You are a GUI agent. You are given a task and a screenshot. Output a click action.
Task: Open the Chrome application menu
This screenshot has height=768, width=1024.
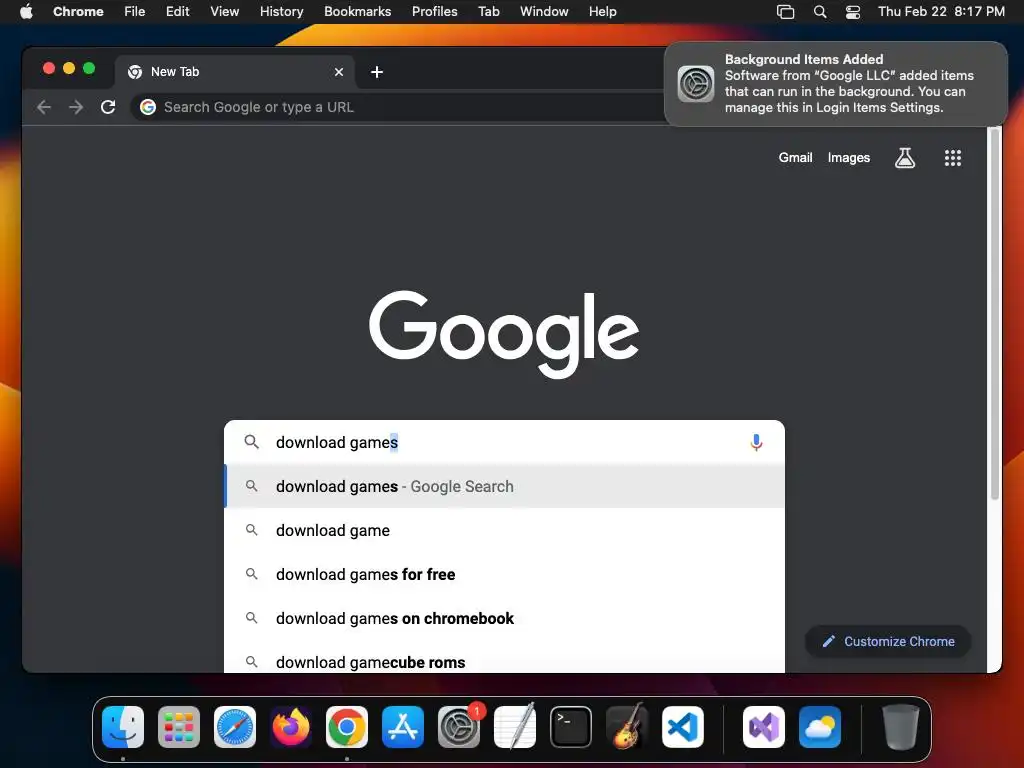(78, 12)
